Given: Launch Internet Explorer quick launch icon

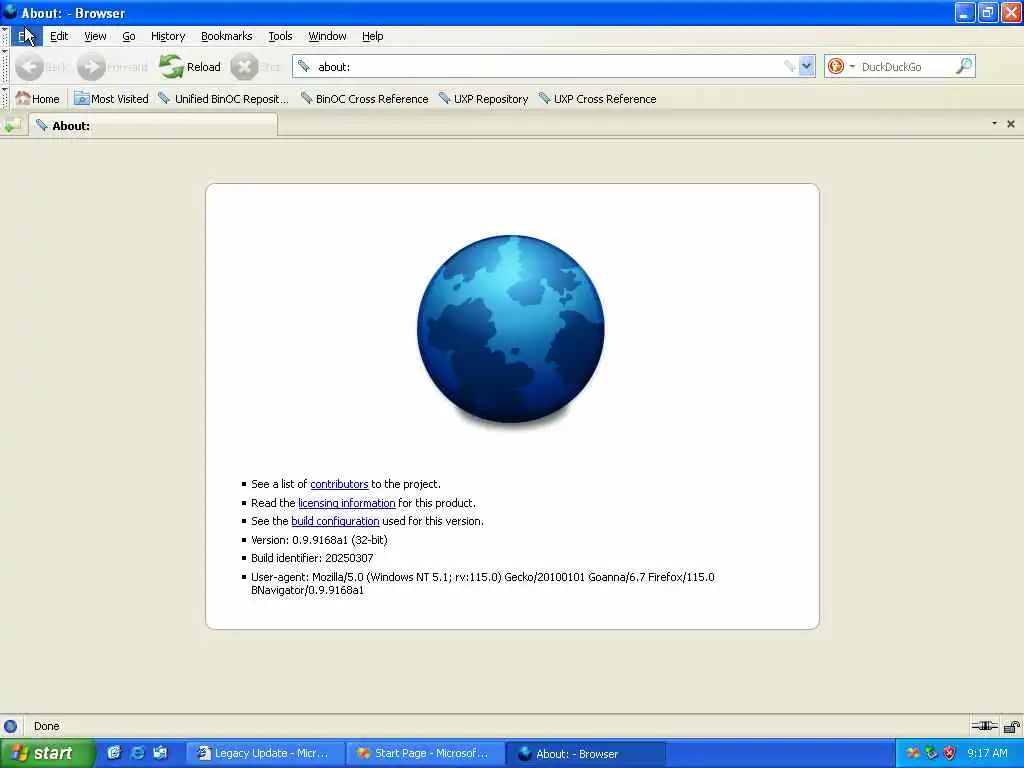Looking at the screenshot, I should (x=137, y=753).
